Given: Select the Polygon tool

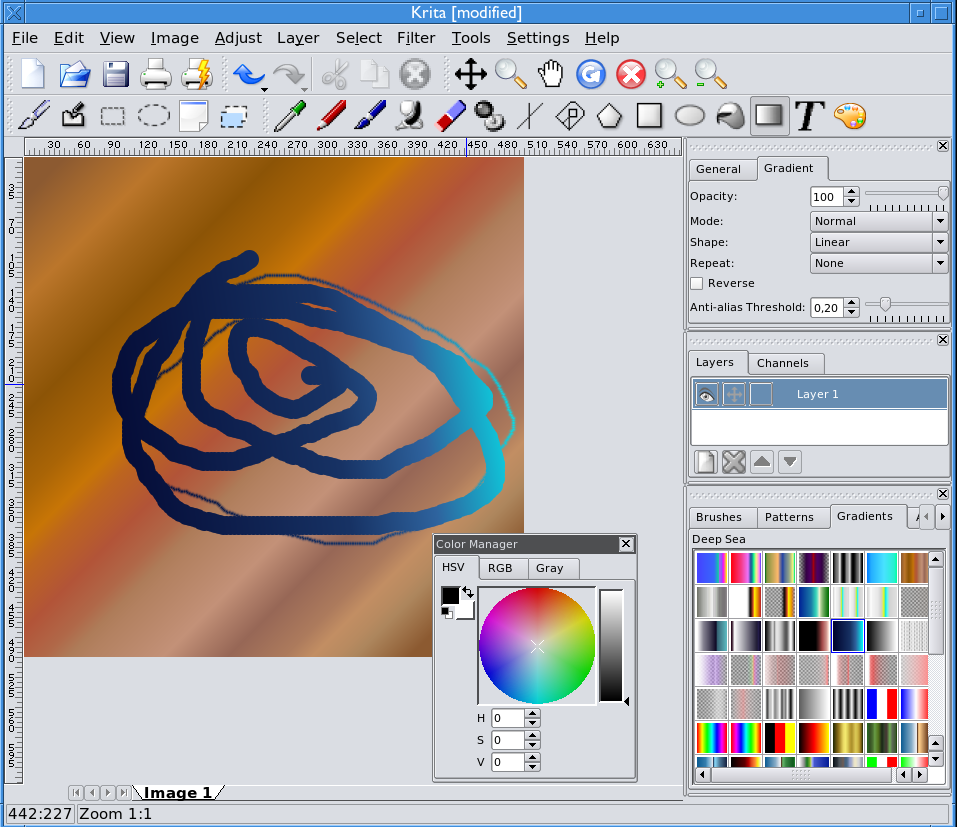Looking at the screenshot, I should click(x=609, y=115).
